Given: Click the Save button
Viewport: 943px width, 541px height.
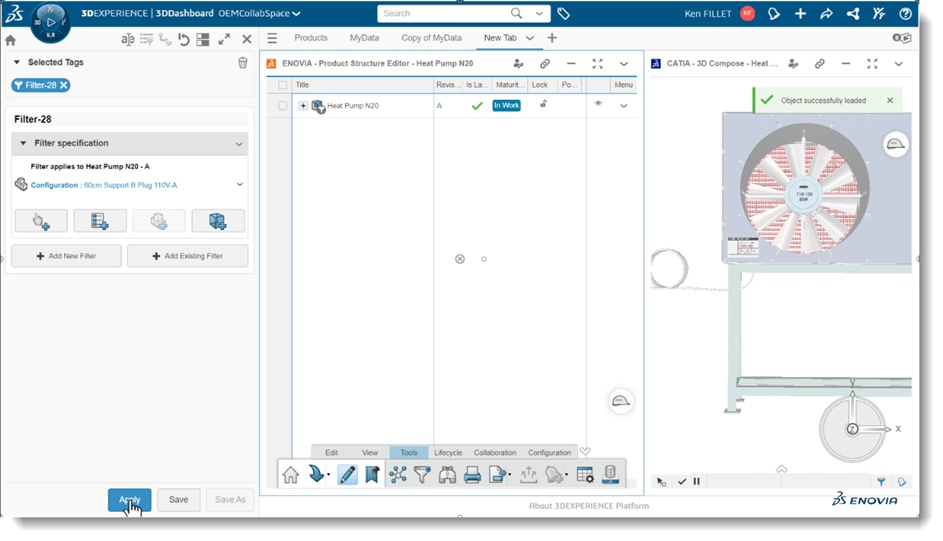Looking at the screenshot, I should point(179,500).
